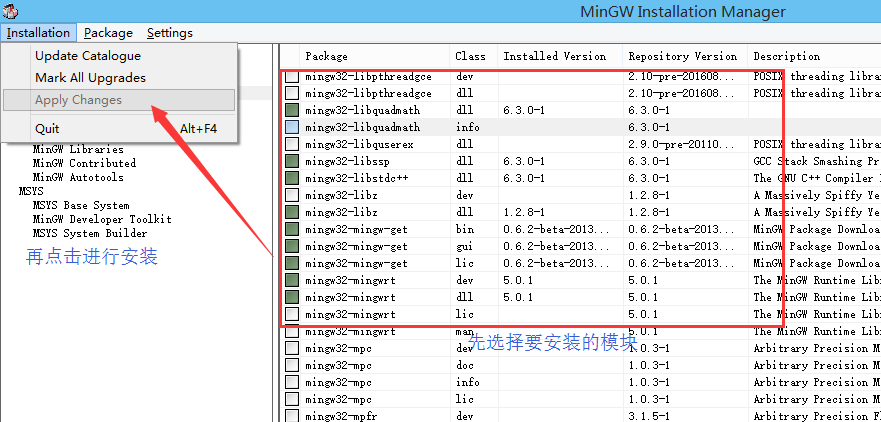Sort by the Class column header
The width and height of the screenshot is (881, 422).
pyautogui.click(x=473, y=56)
